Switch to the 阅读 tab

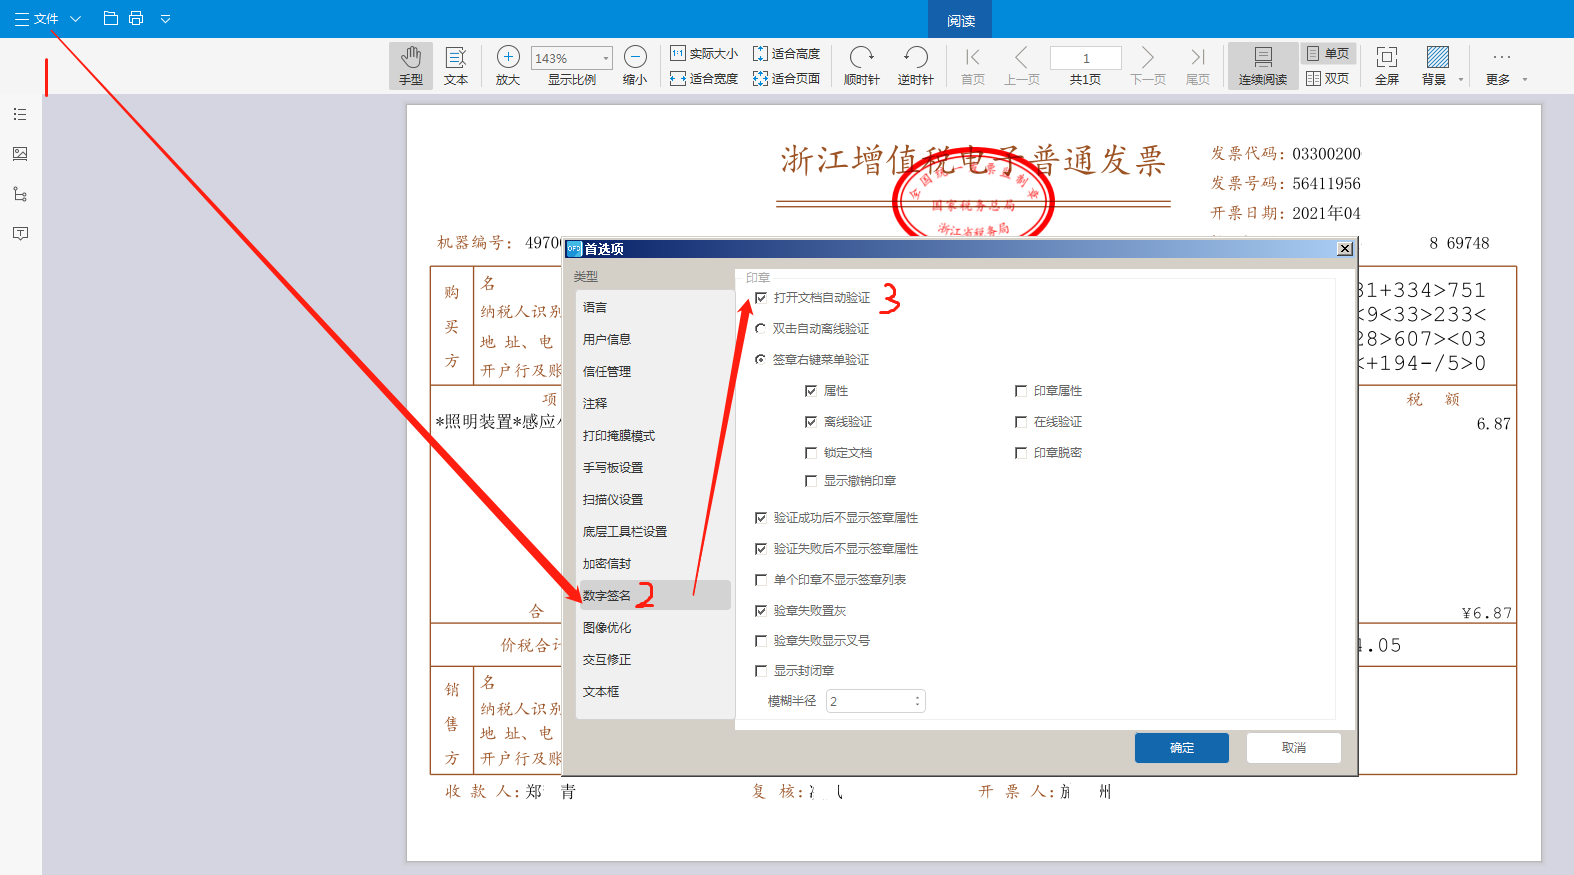pos(961,20)
